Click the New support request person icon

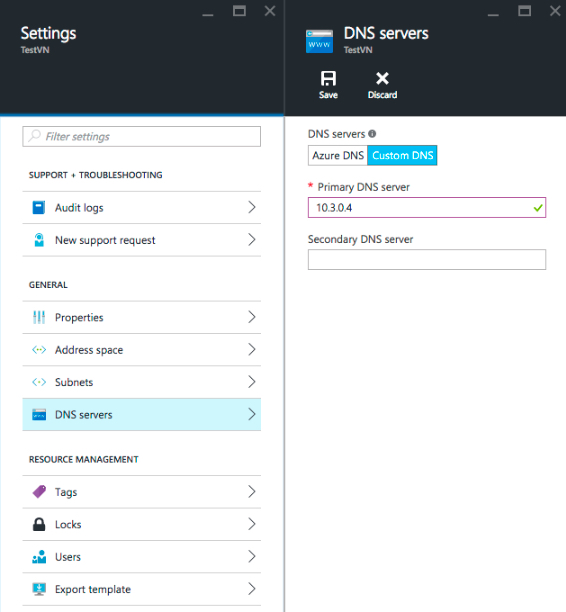click(x=39, y=240)
